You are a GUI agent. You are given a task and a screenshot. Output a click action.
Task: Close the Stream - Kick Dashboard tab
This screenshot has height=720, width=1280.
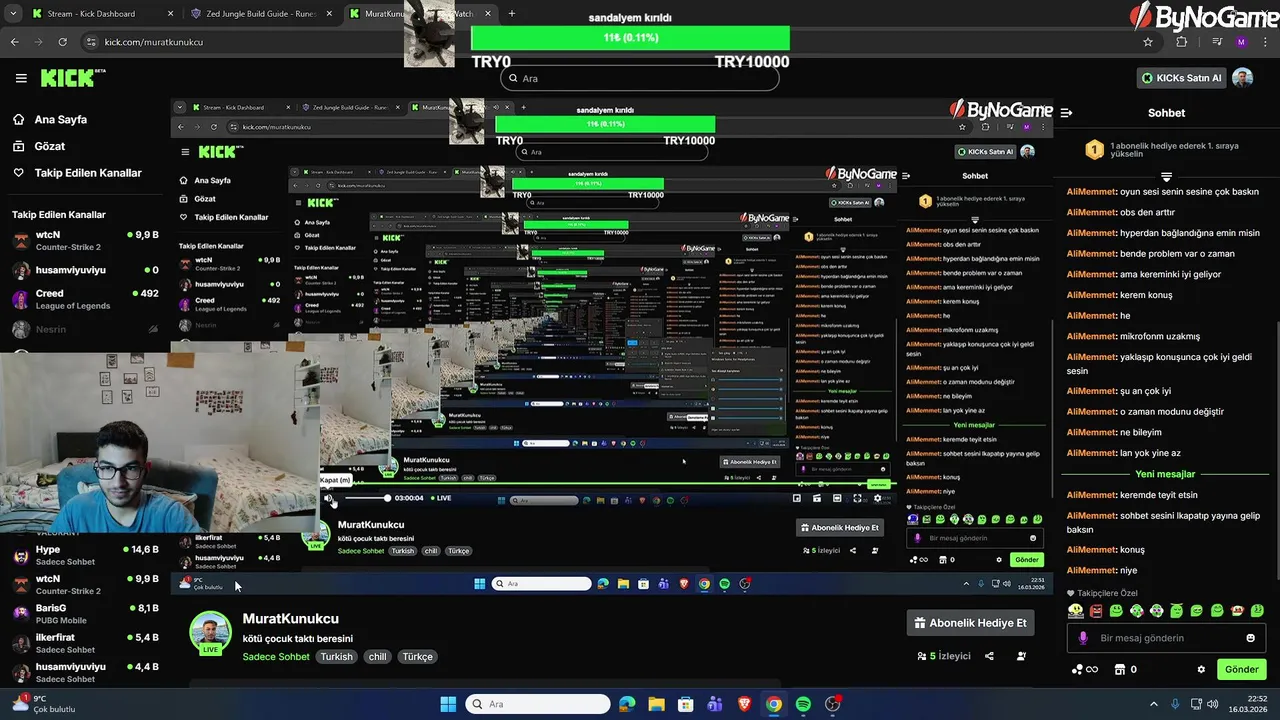170,14
